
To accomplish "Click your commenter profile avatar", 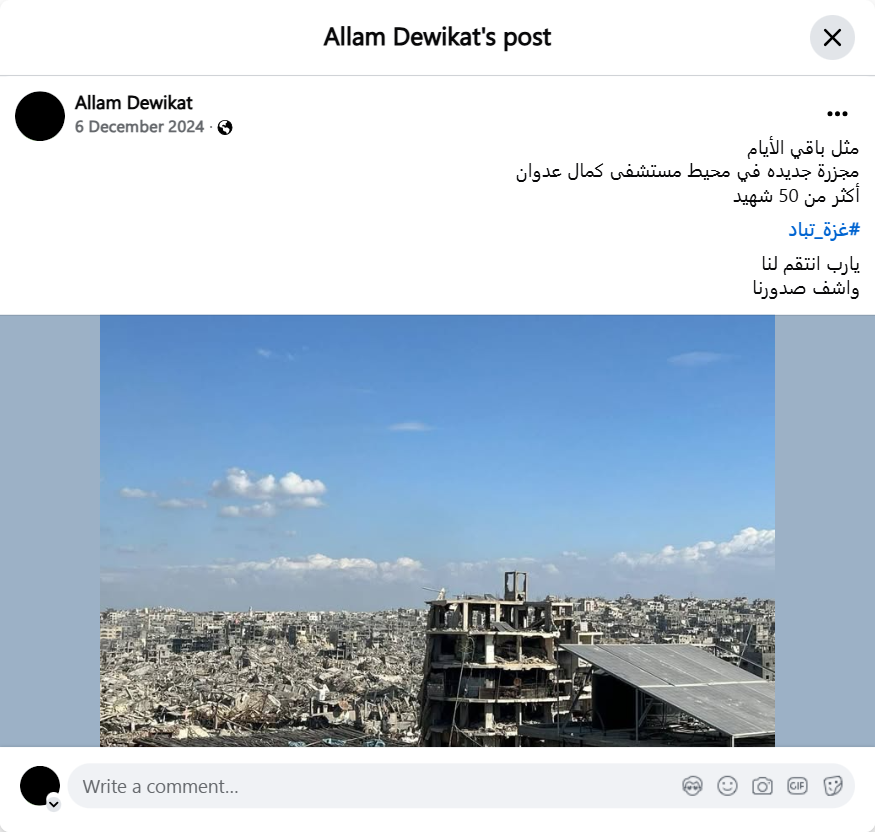I will point(40,786).
